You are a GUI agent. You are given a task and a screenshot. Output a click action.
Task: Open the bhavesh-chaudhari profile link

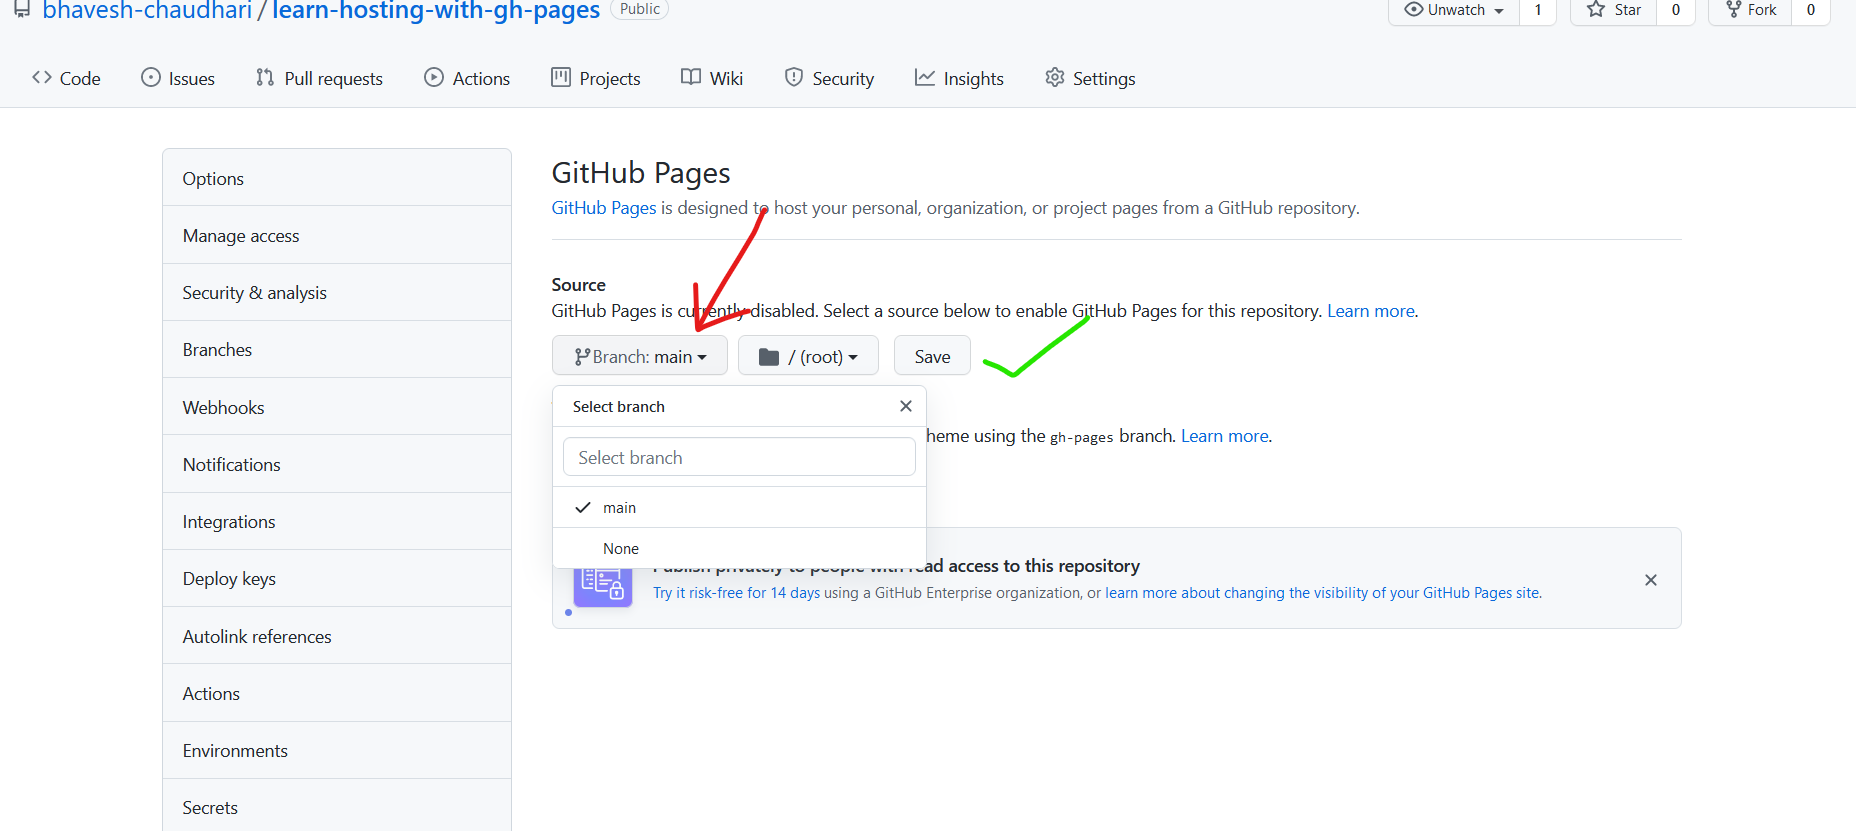[x=147, y=10]
